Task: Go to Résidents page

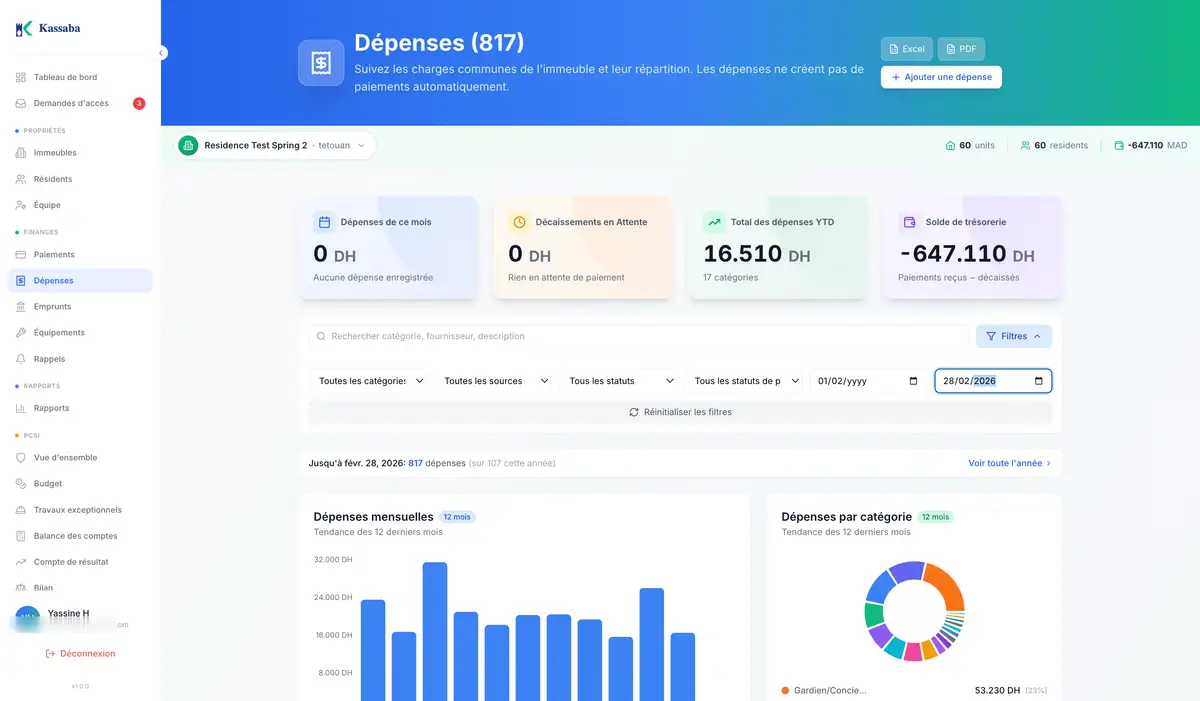Action: (80, 179)
